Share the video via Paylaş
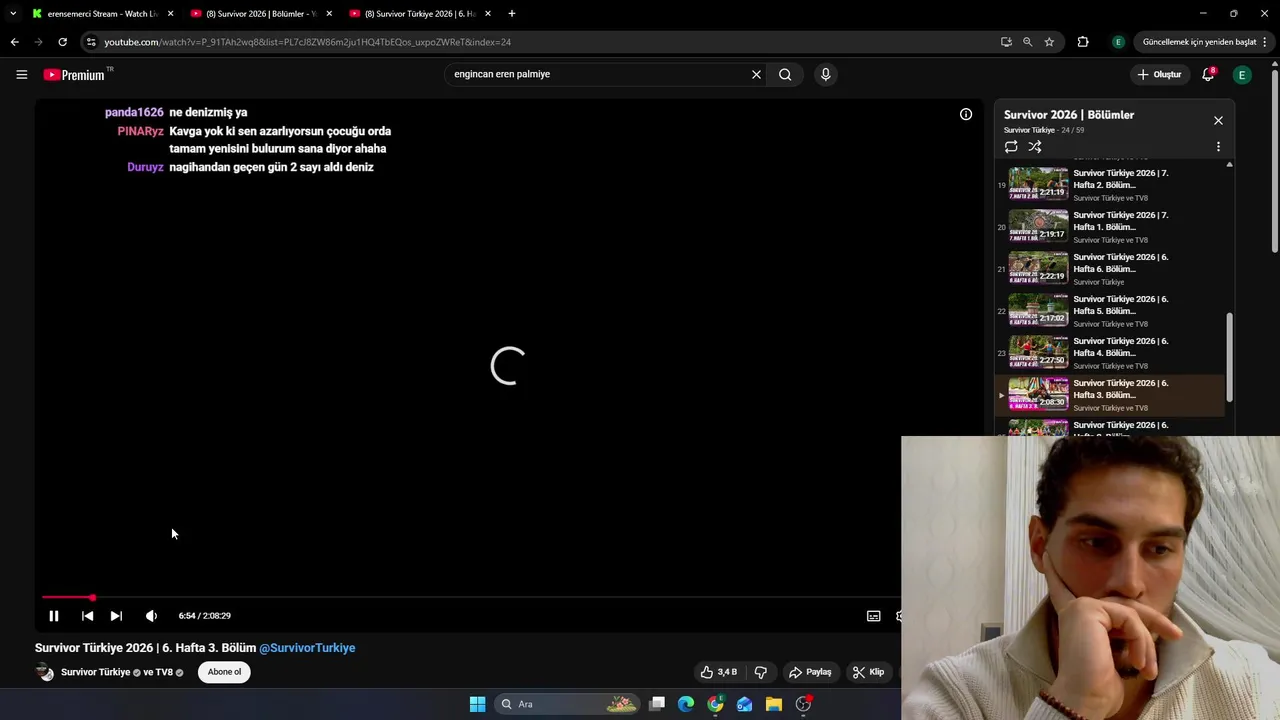This screenshot has height=720, width=1280. pyautogui.click(x=810, y=672)
